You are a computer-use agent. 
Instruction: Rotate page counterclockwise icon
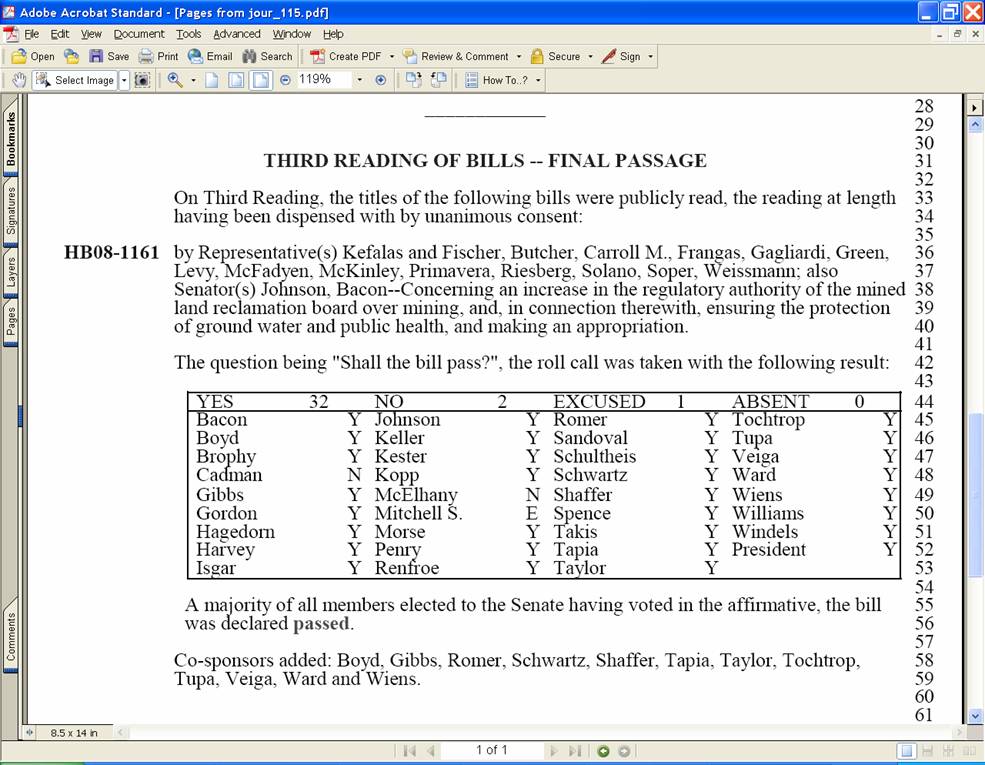tap(438, 80)
